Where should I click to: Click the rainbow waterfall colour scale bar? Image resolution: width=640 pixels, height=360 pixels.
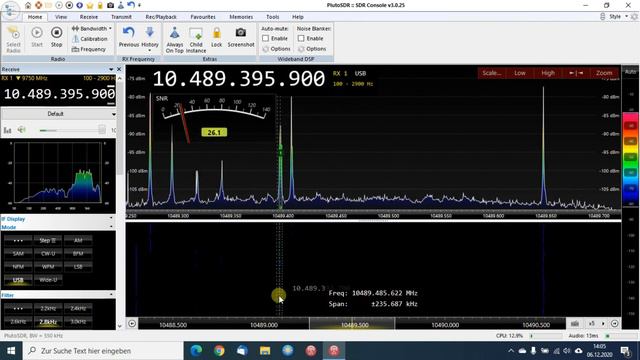pos(631,159)
